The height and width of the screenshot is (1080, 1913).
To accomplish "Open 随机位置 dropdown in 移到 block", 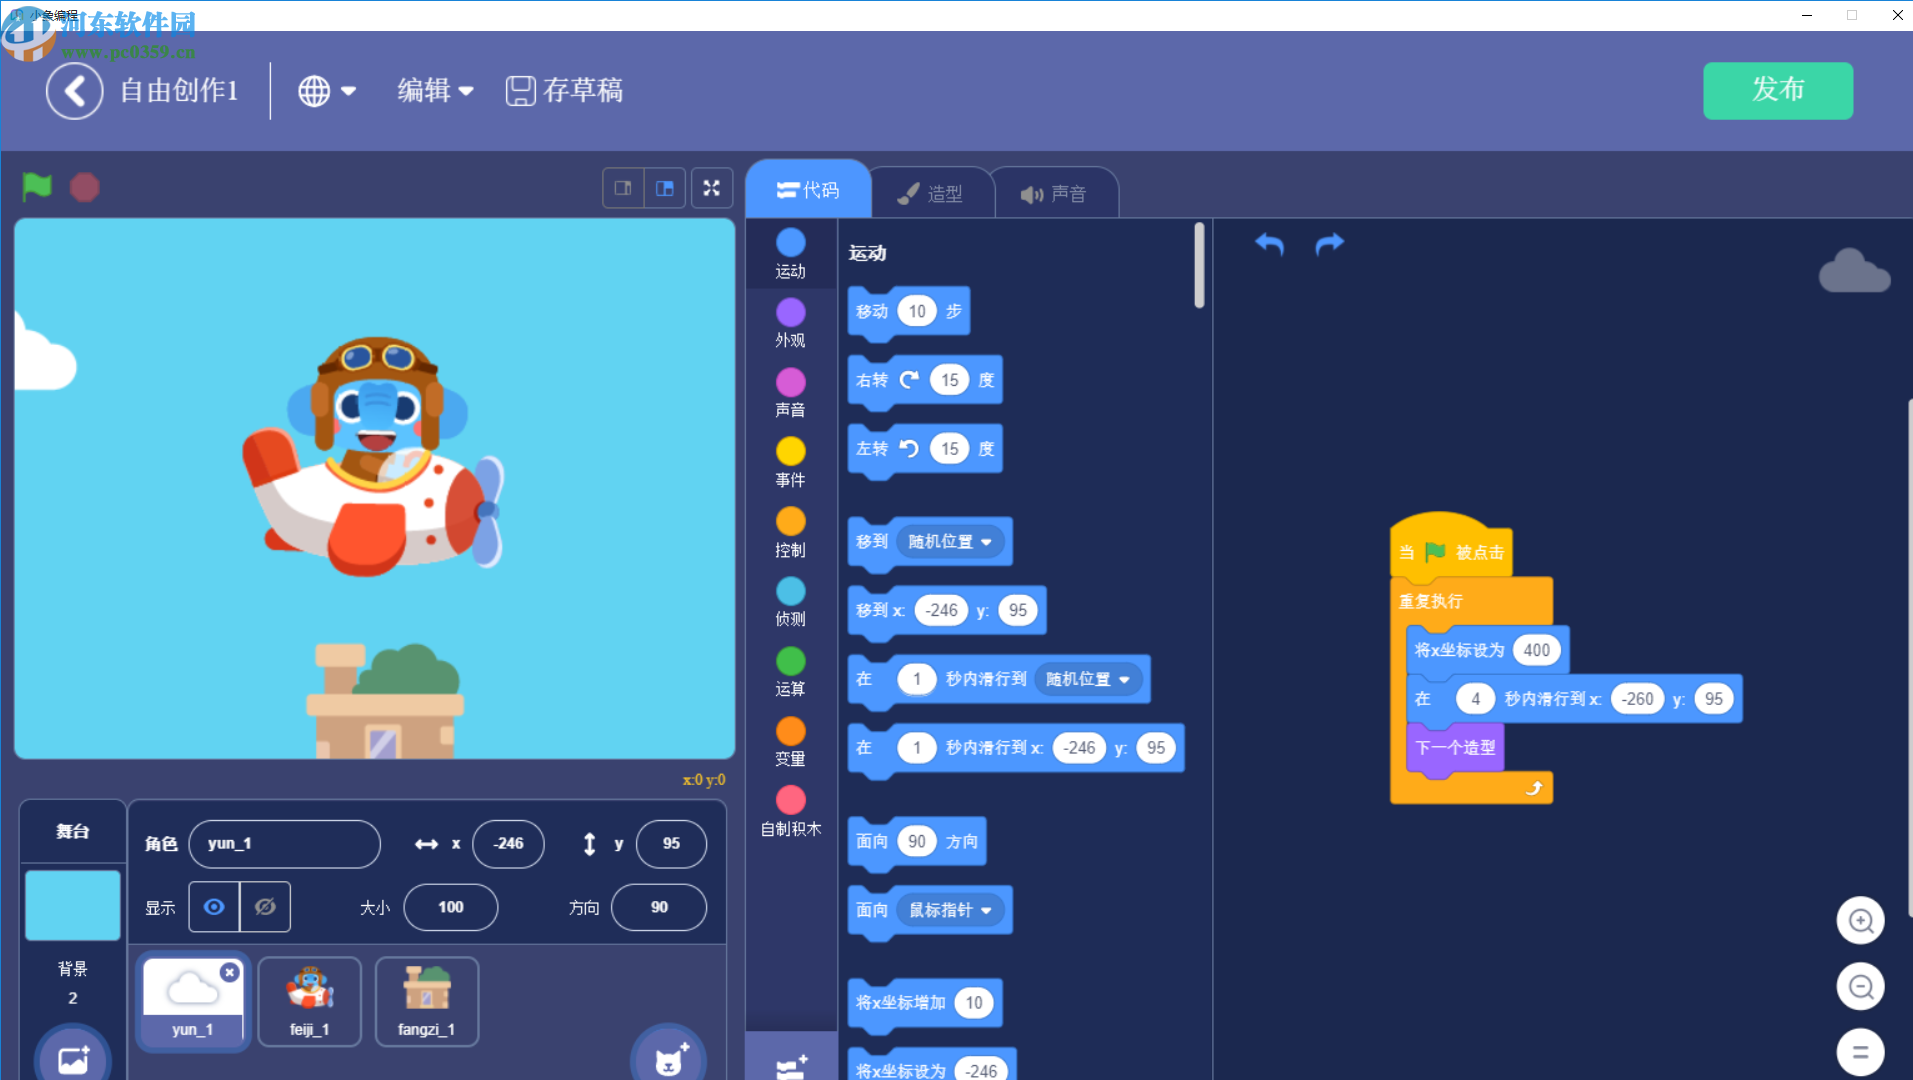I will pyautogui.click(x=950, y=541).
